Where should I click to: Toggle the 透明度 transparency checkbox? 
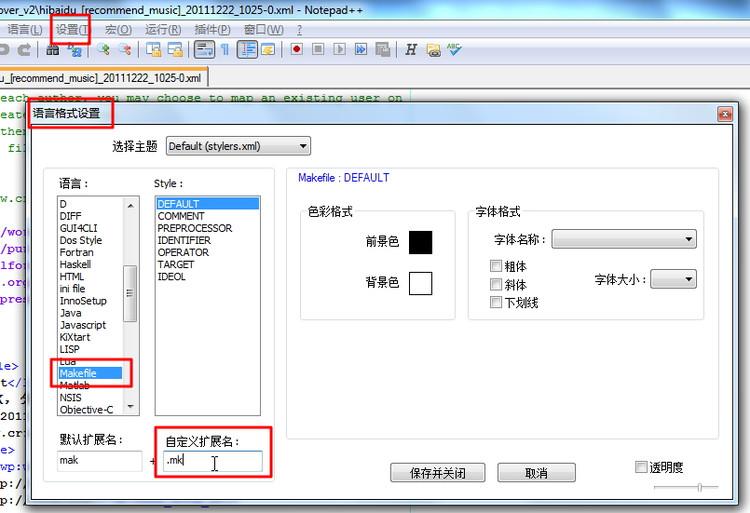pyautogui.click(x=641, y=467)
